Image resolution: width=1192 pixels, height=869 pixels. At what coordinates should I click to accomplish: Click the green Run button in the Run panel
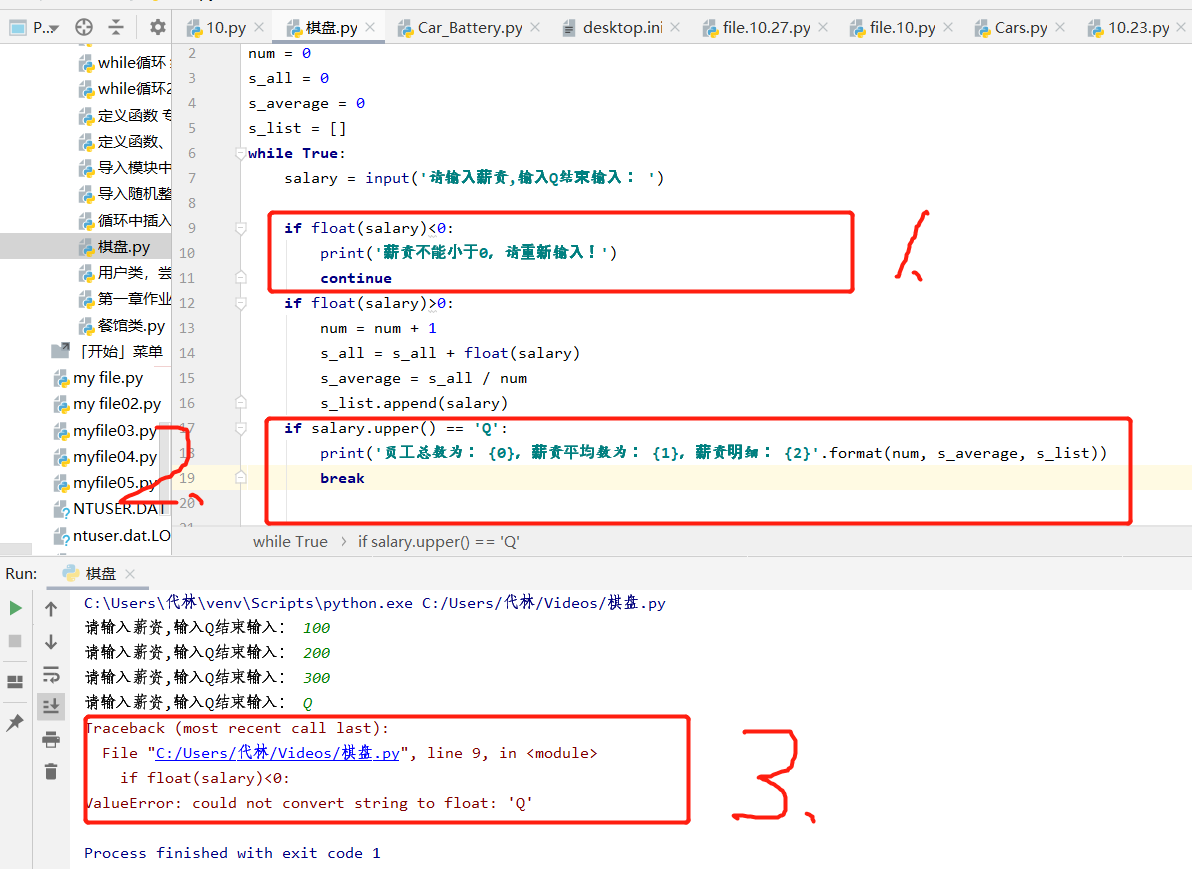[15, 608]
